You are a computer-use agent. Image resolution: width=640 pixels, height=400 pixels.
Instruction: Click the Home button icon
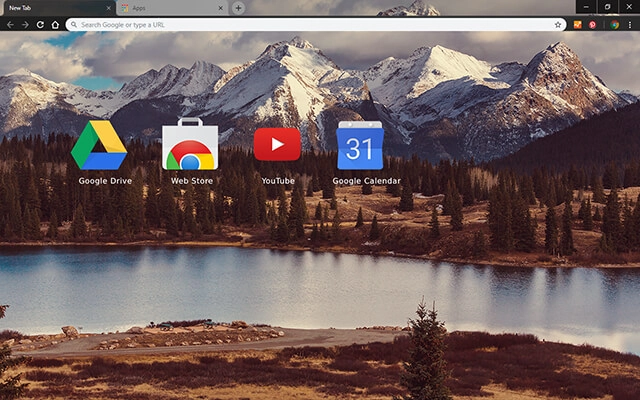(x=55, y=25)
